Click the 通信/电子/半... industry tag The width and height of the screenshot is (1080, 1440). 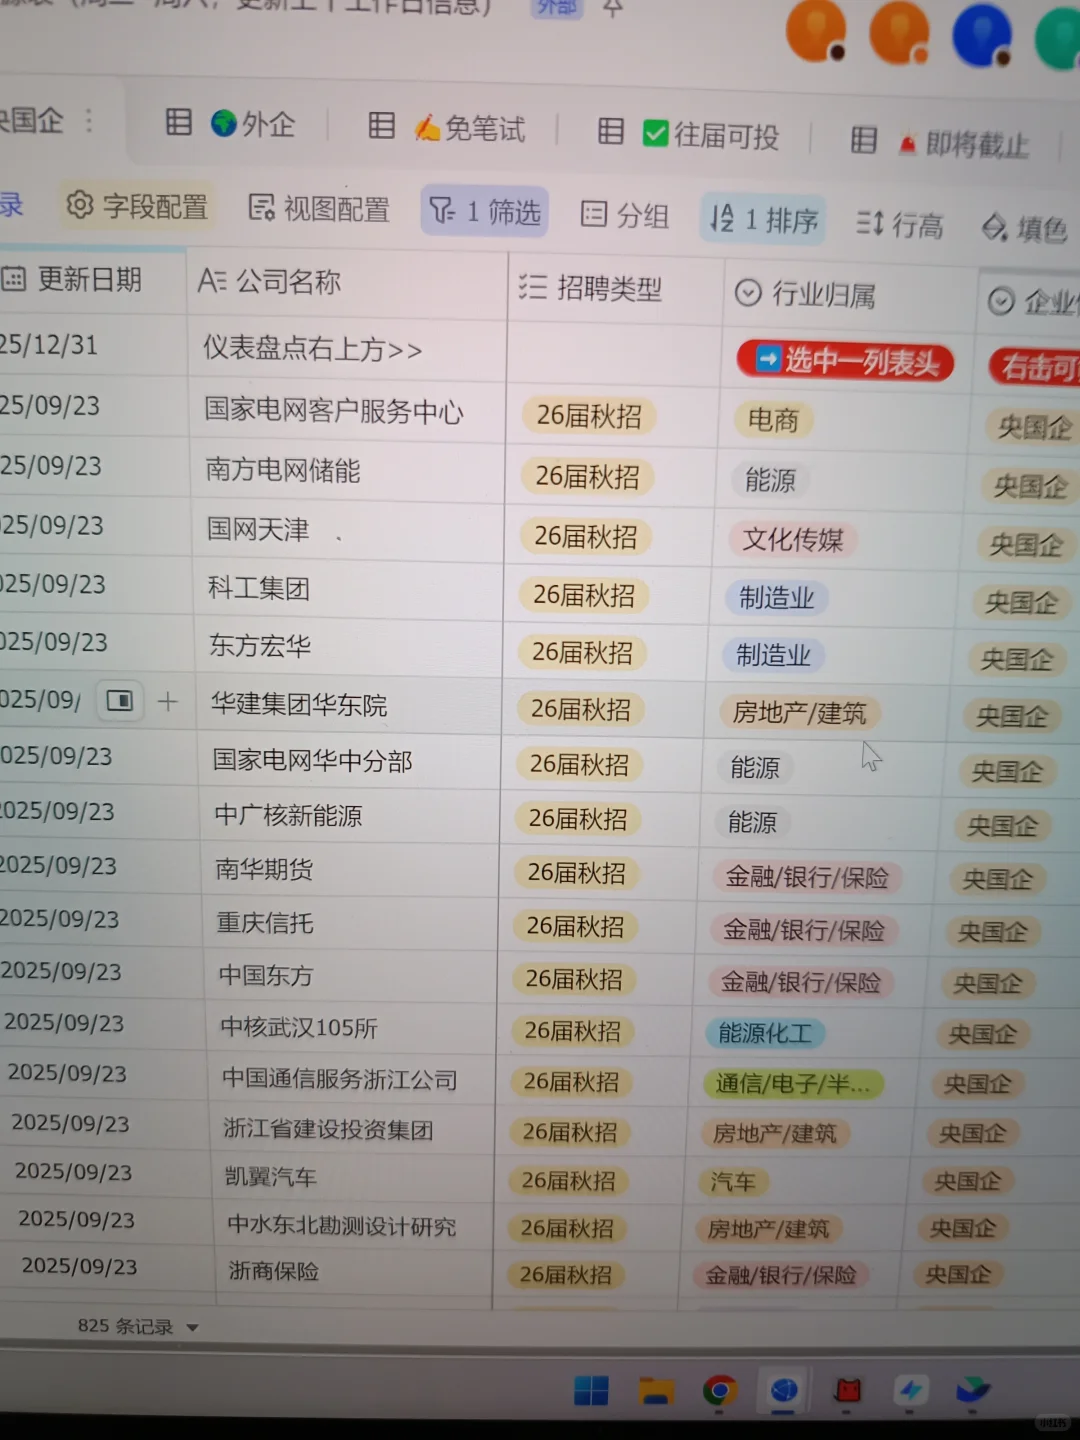(792, 1084)
